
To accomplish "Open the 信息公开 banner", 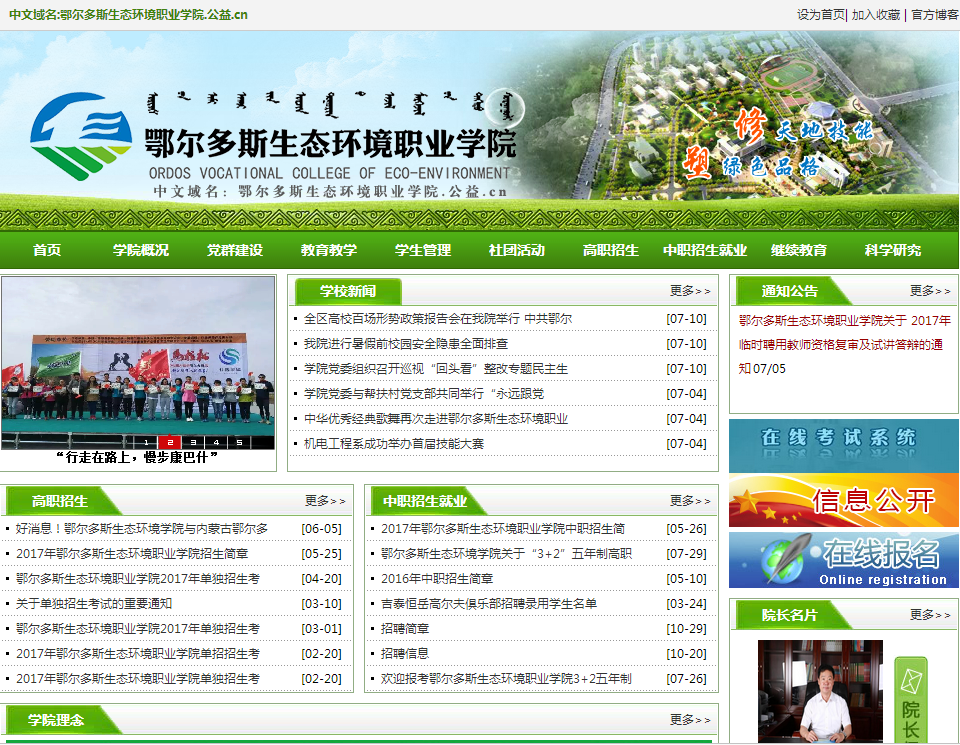I will [x=843, y=500].
